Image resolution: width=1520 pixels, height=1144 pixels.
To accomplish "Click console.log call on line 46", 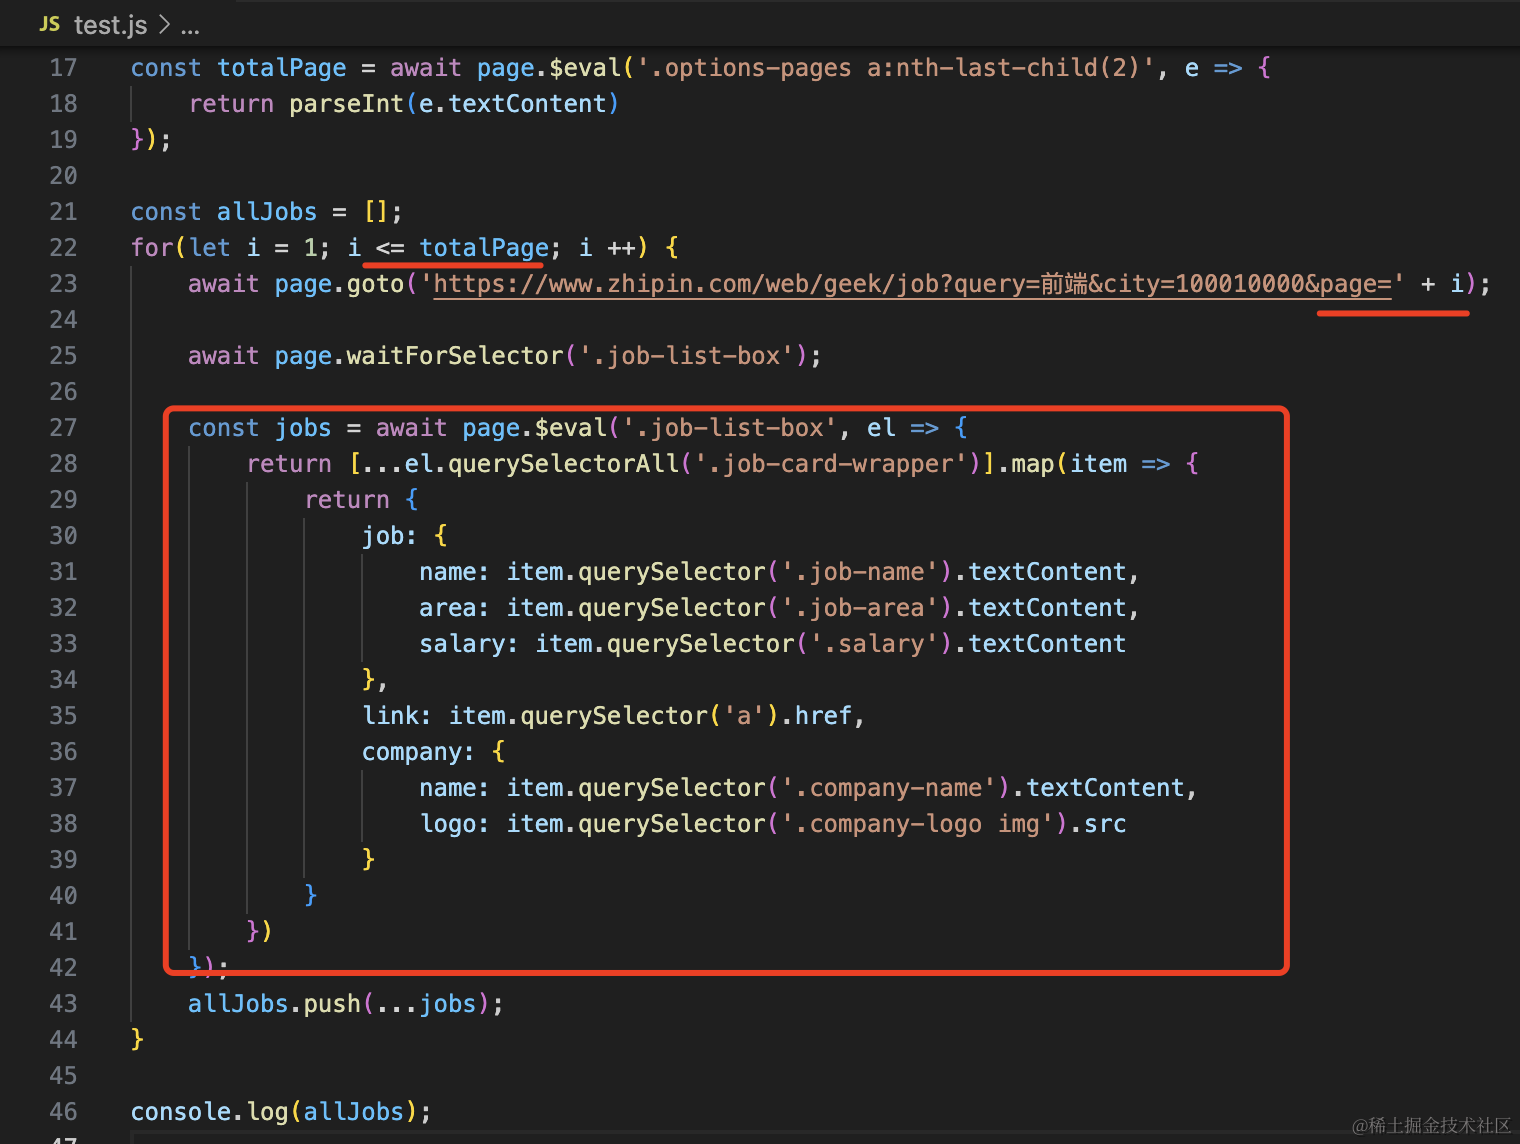I will pyautogui.click(x=210, y=1112).
